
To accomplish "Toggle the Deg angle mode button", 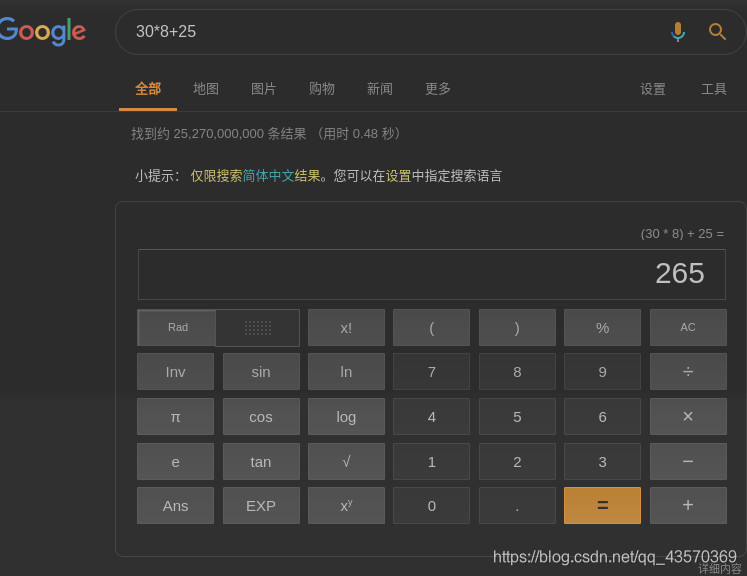I will pos(258,328).
